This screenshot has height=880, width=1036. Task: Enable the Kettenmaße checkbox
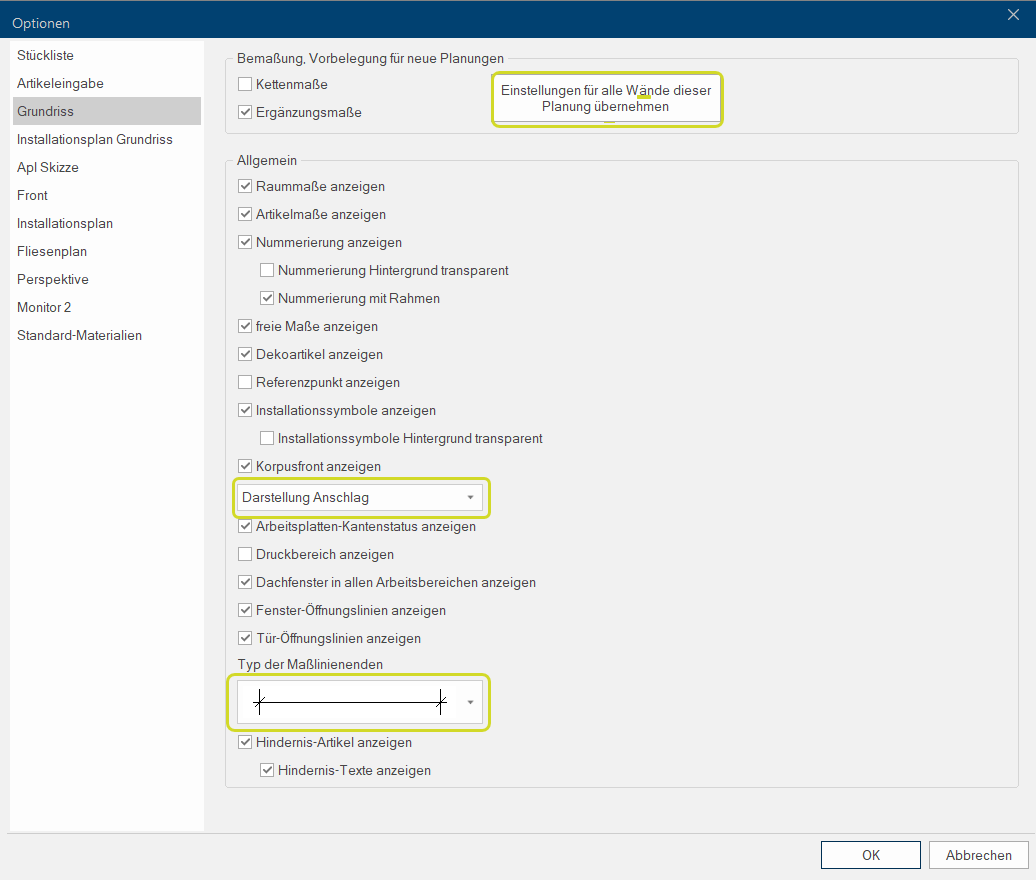click(x=245, y=85)
